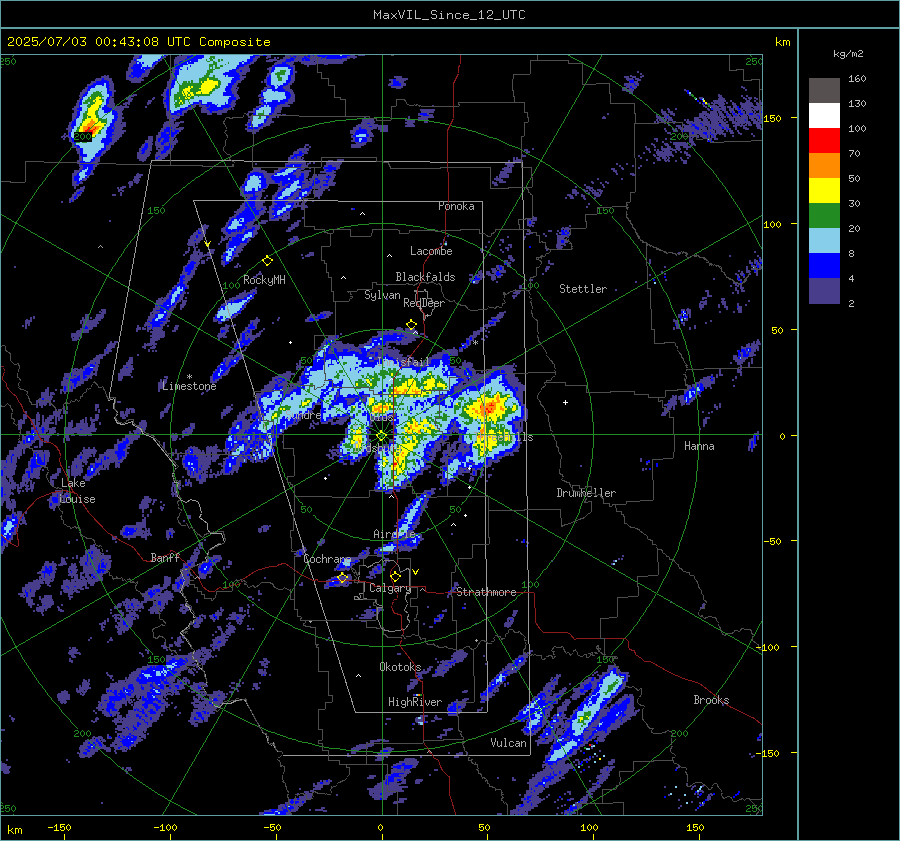Click the radar site marker at the map center
This screenshot has width=900, height=841.
click(382, 436)
